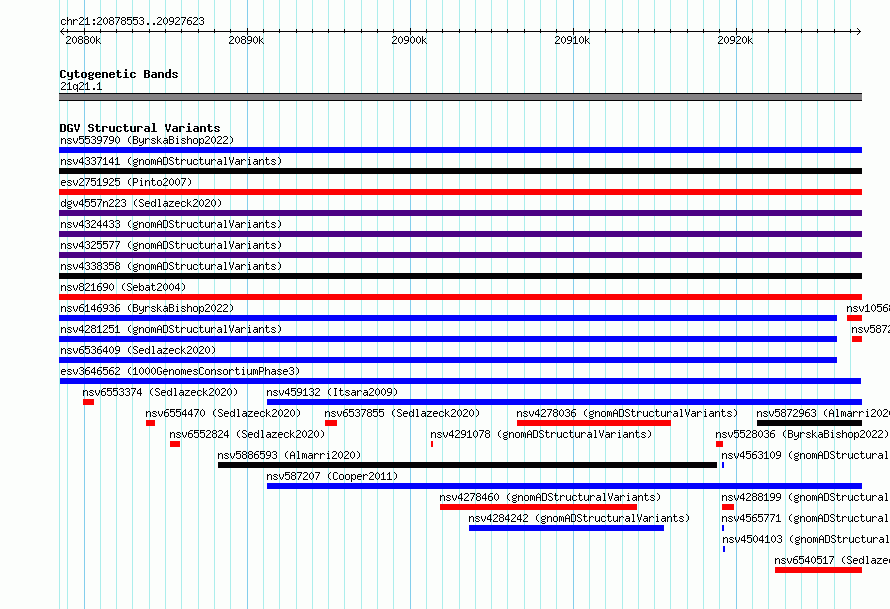Click the small red bar under nsv6553374

point(89,402)
